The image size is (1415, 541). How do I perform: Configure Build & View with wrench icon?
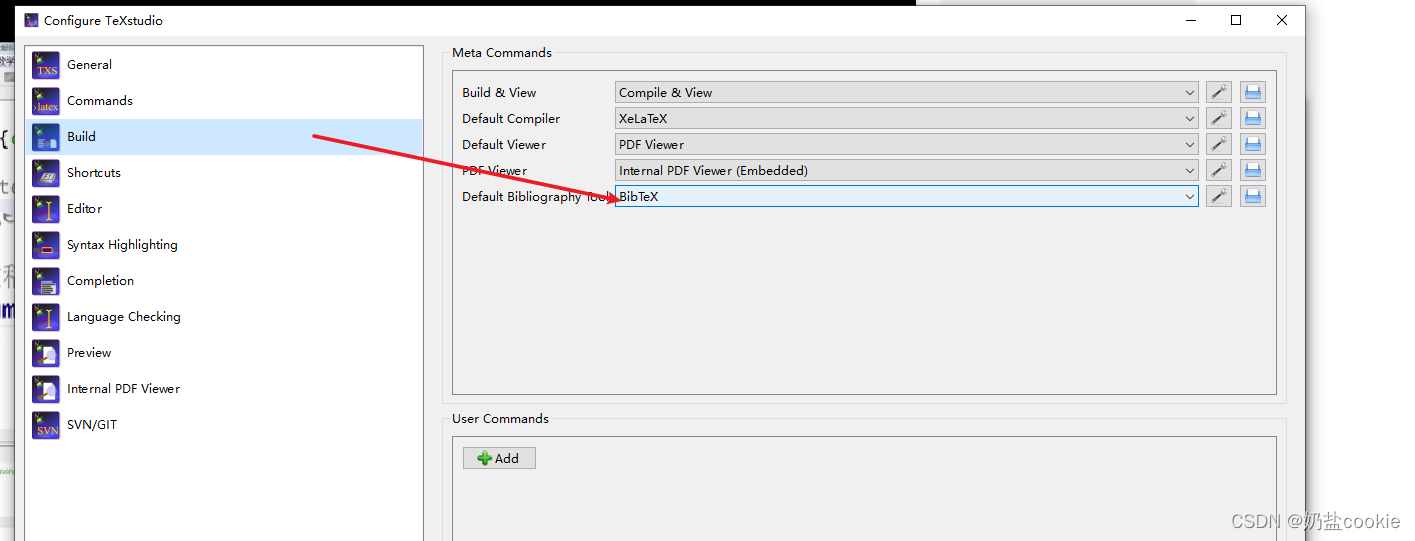[1218, 92]
